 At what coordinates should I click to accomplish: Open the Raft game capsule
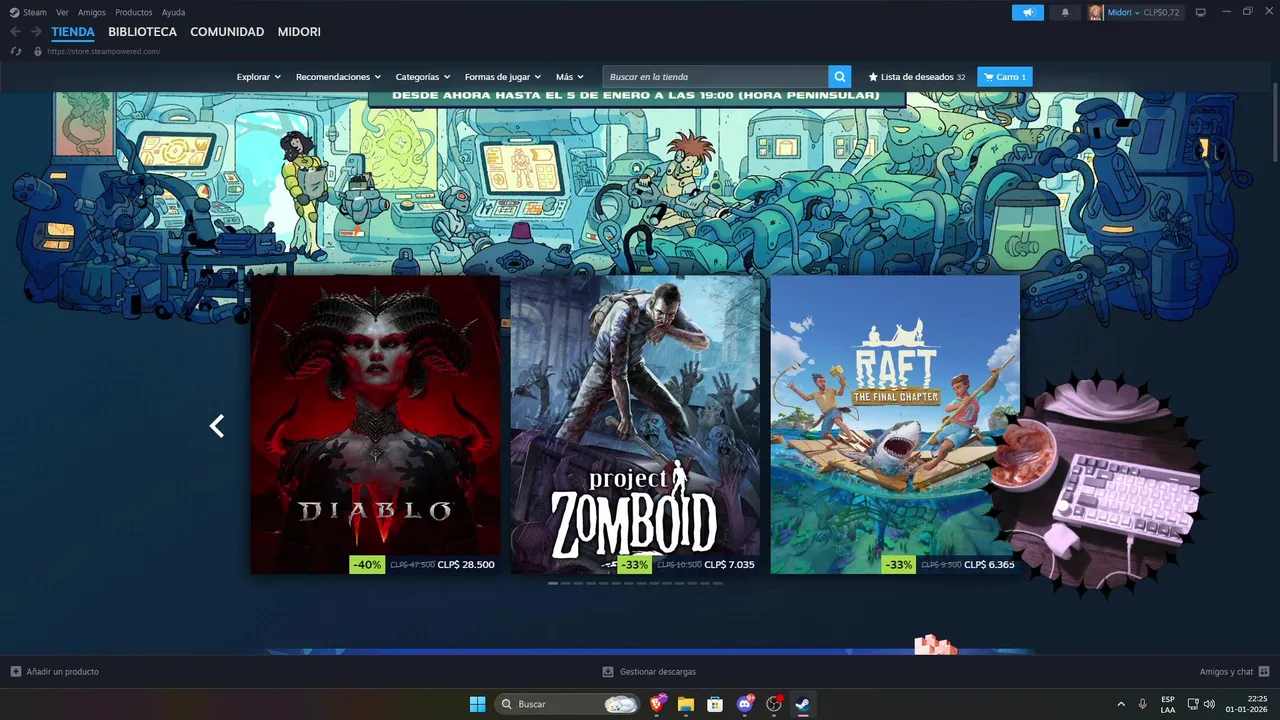[x=895, y=424]
